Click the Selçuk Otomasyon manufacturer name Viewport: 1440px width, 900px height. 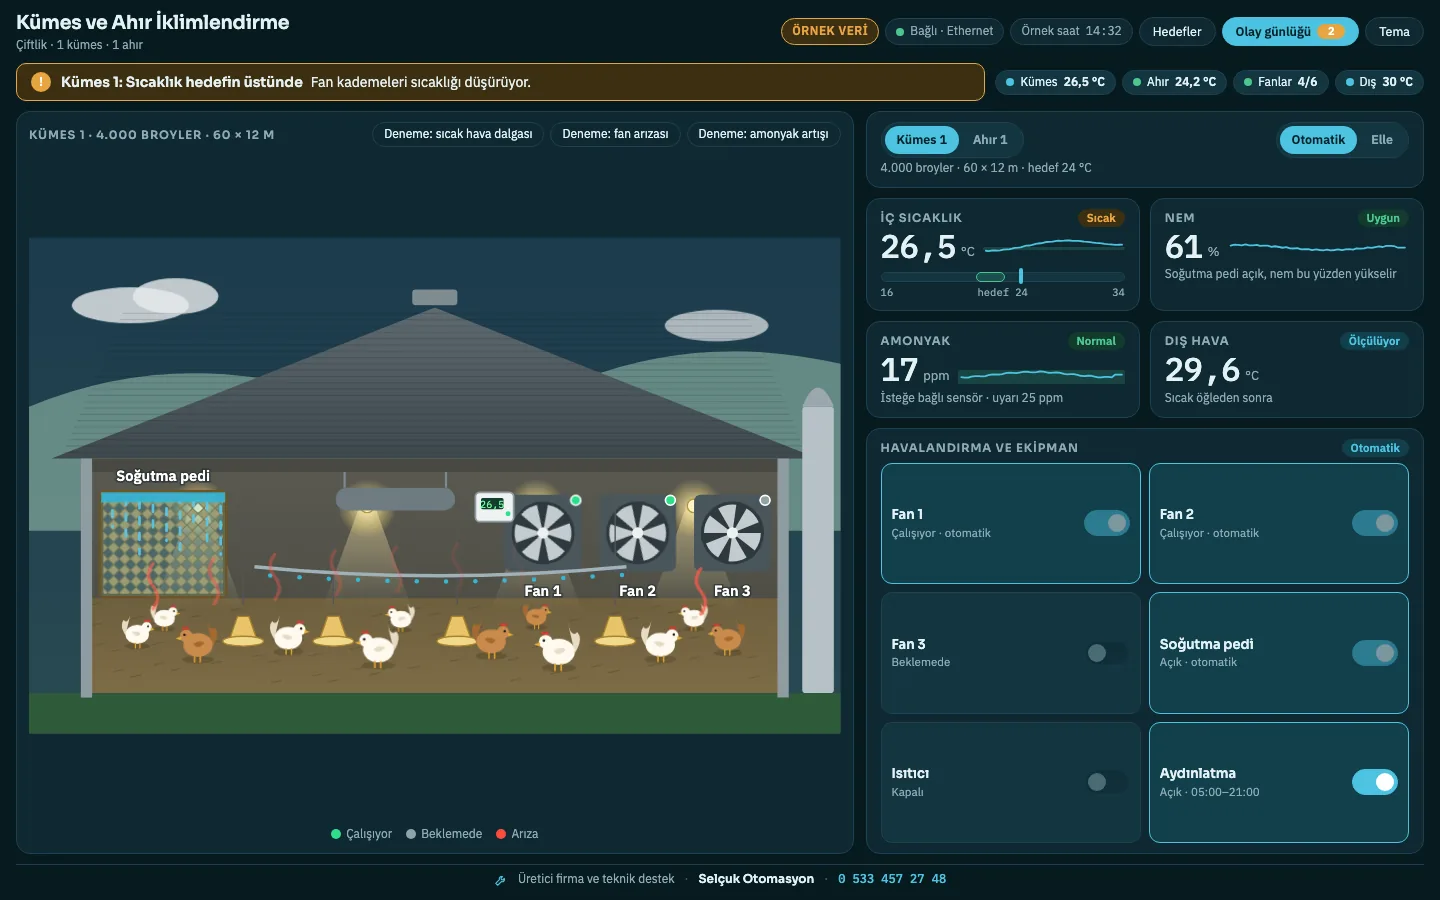pyautogui.click(x=756, y=879)
